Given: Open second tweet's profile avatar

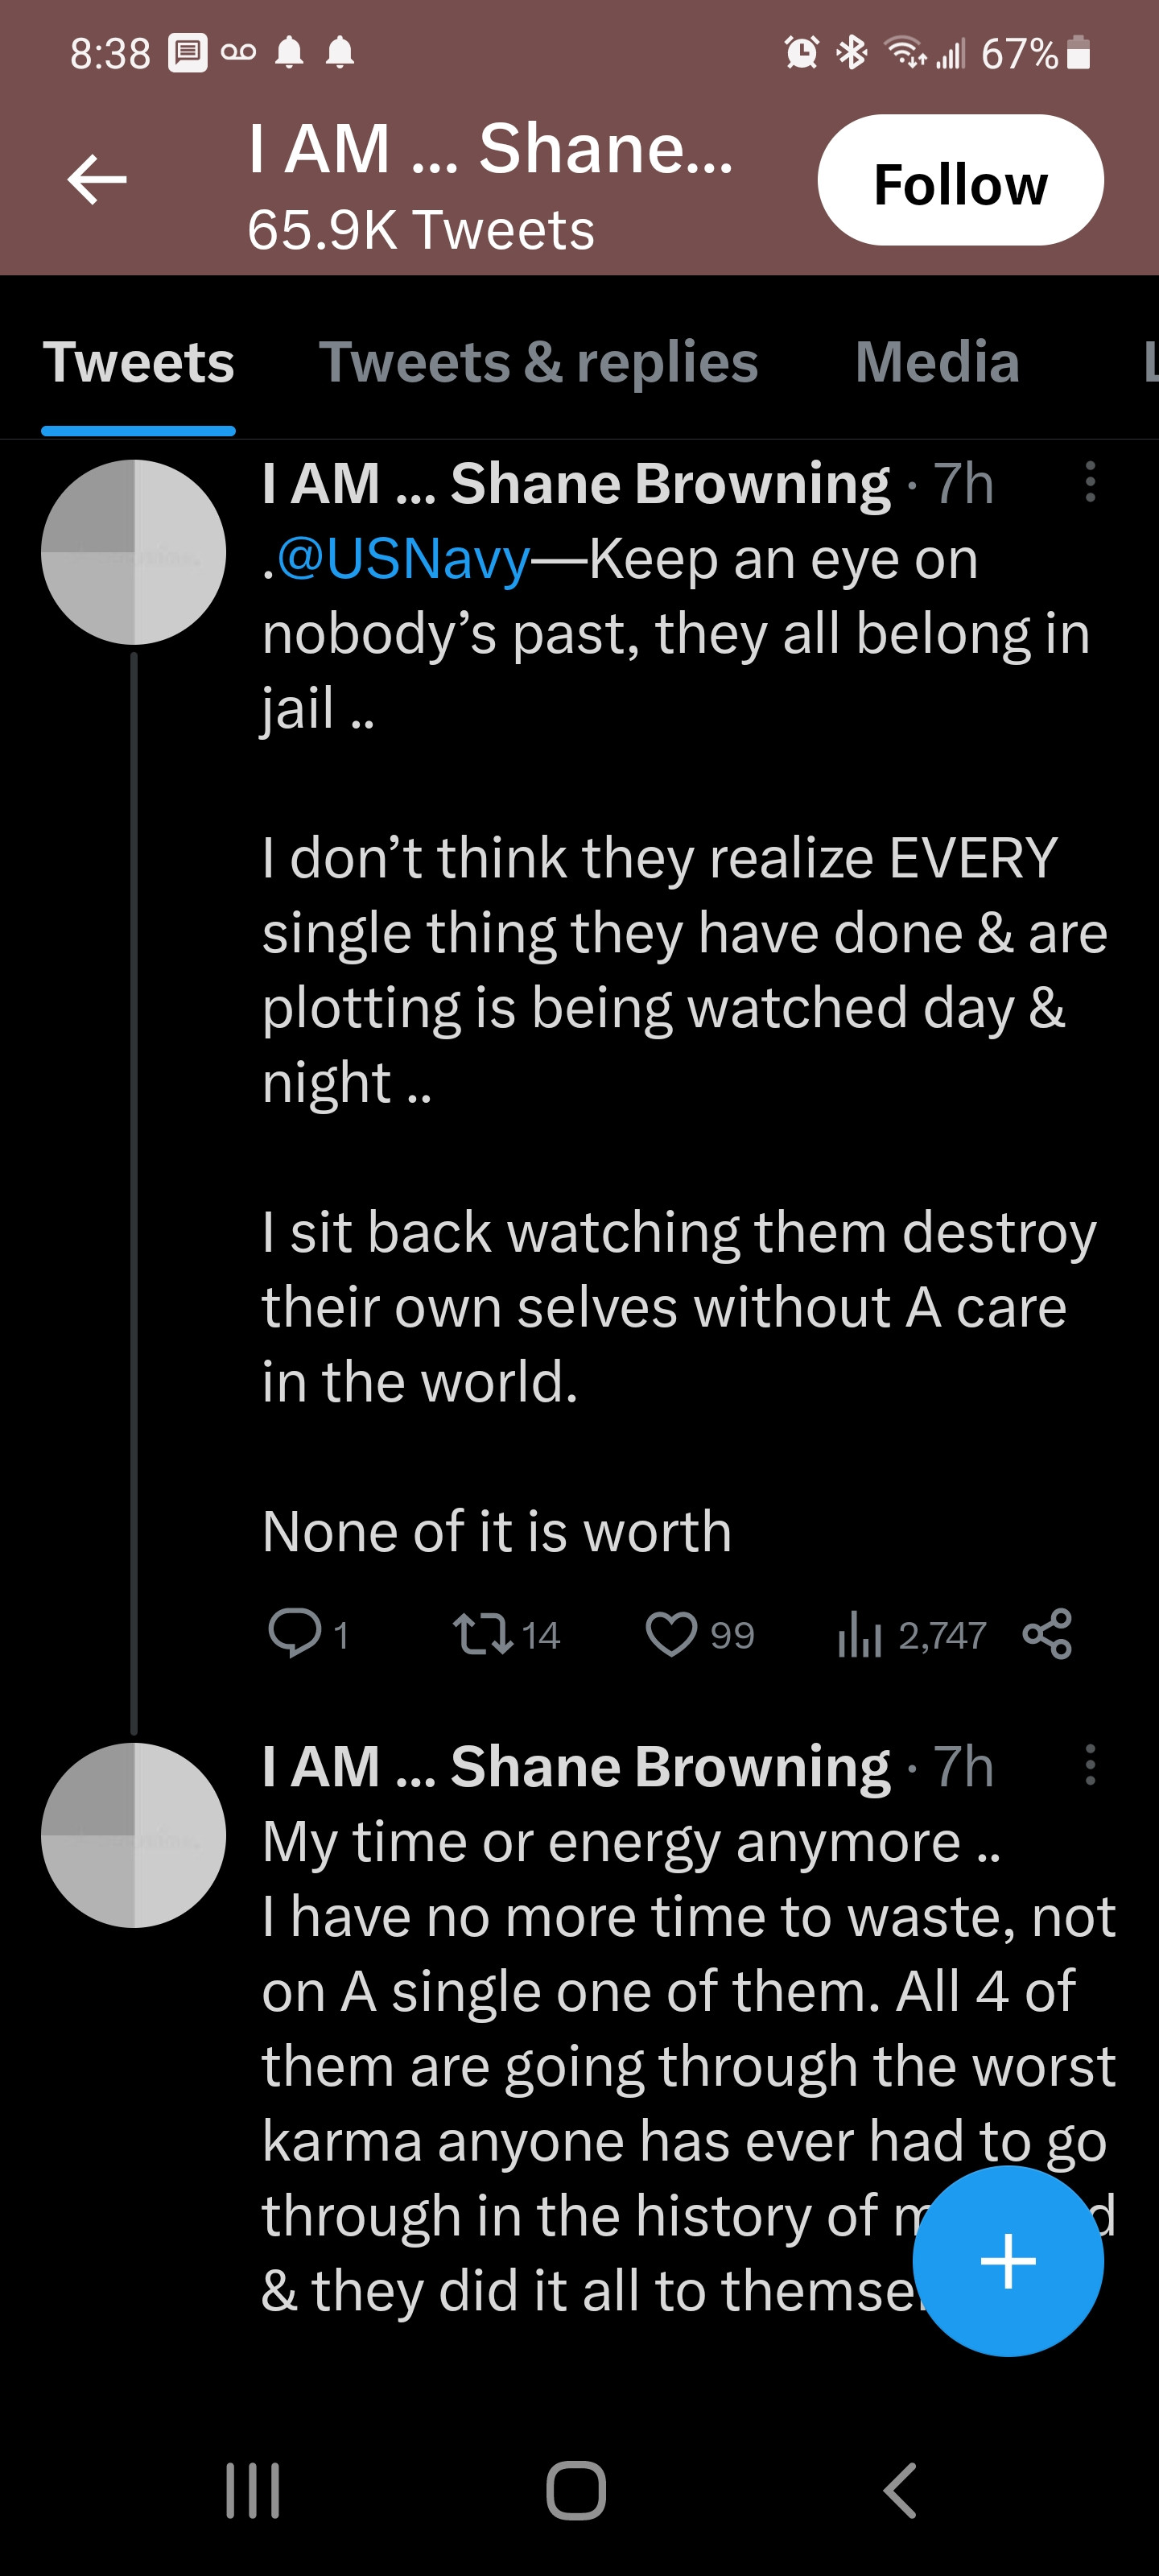Looking at the screenshot, I should click(133, 1835).
